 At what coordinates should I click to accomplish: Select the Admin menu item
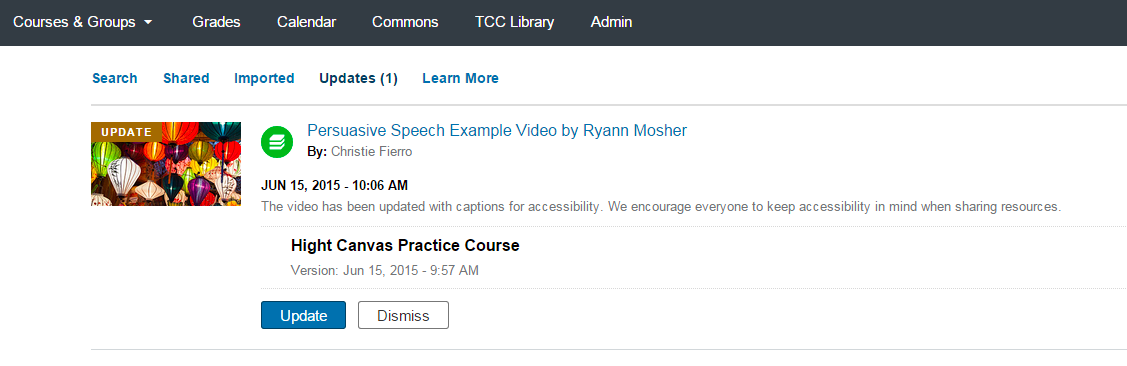[612, 22]
